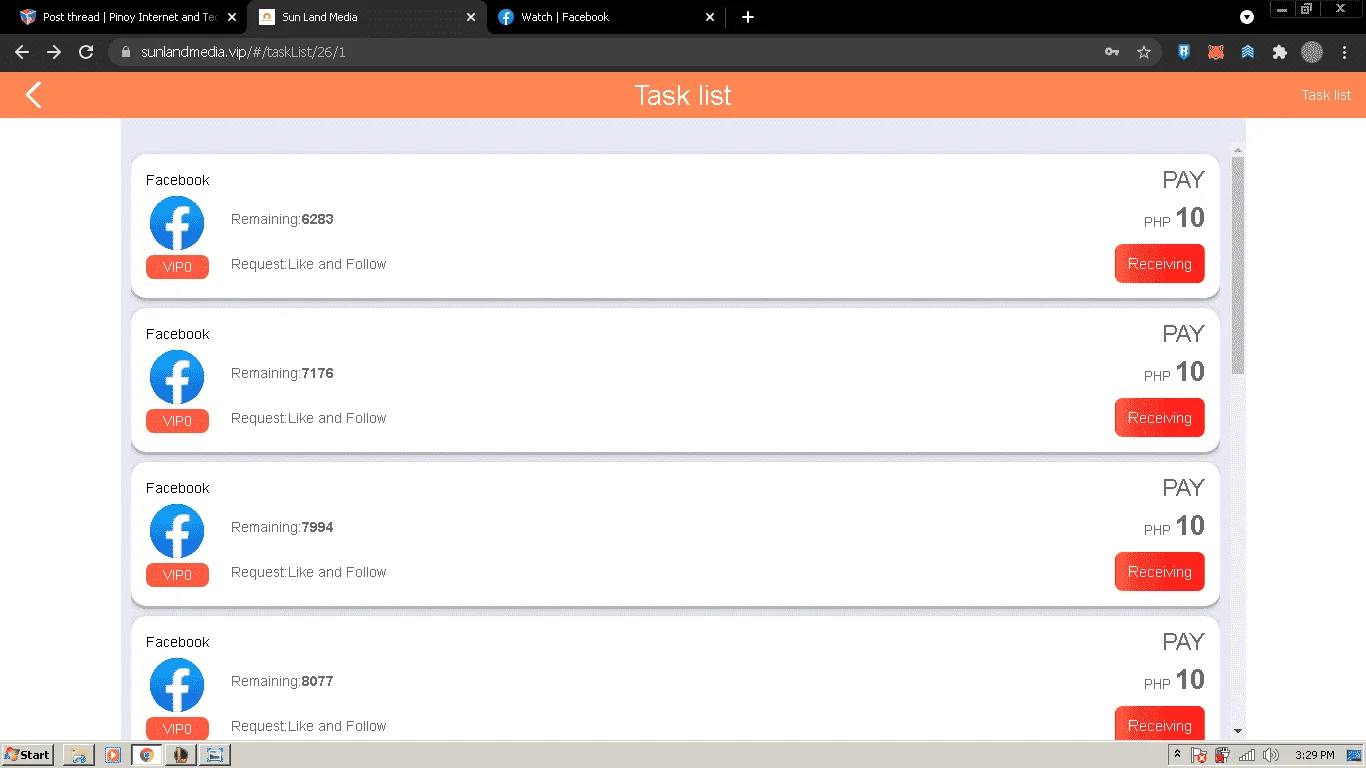Switch to the Watch | Facebook tab
Screen dimensions: 1366x768
tap(606, 17)
